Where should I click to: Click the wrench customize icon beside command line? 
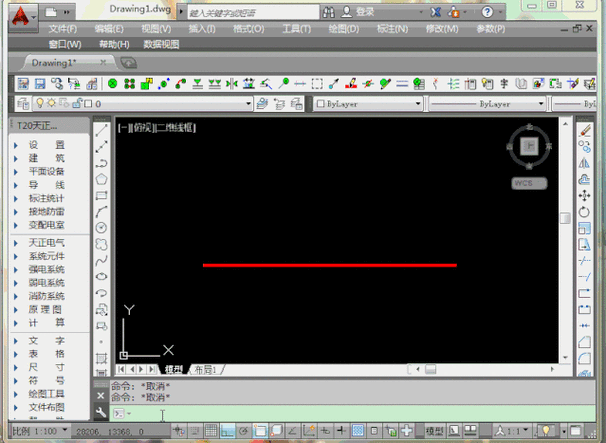(101, 413)
